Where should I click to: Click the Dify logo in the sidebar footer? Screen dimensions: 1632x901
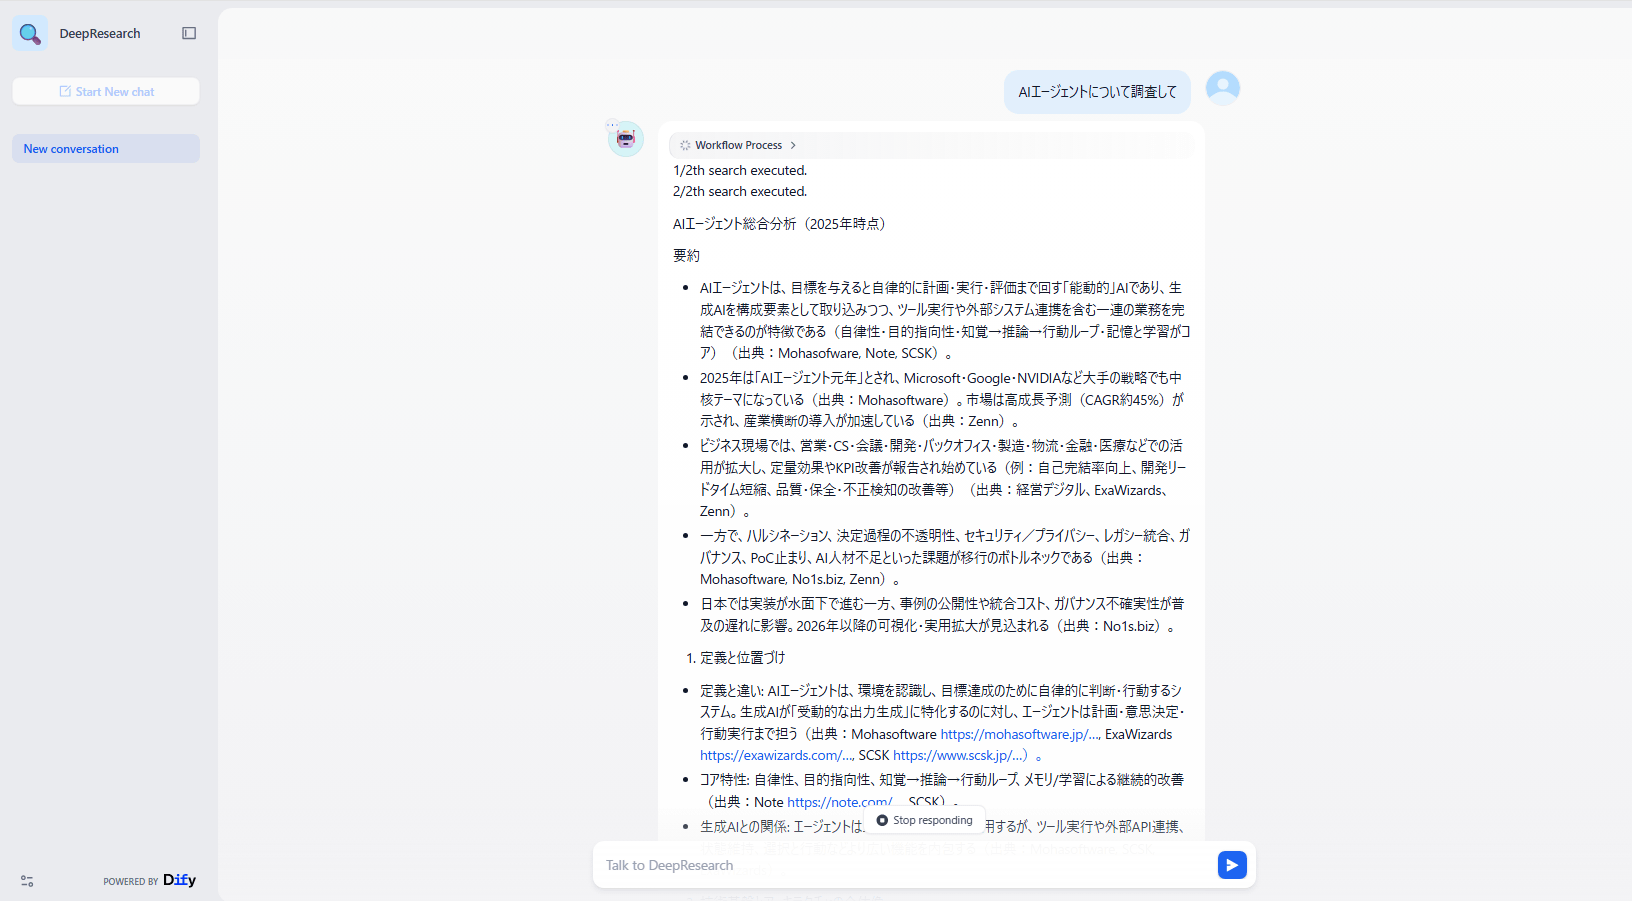tap(179, 880)
